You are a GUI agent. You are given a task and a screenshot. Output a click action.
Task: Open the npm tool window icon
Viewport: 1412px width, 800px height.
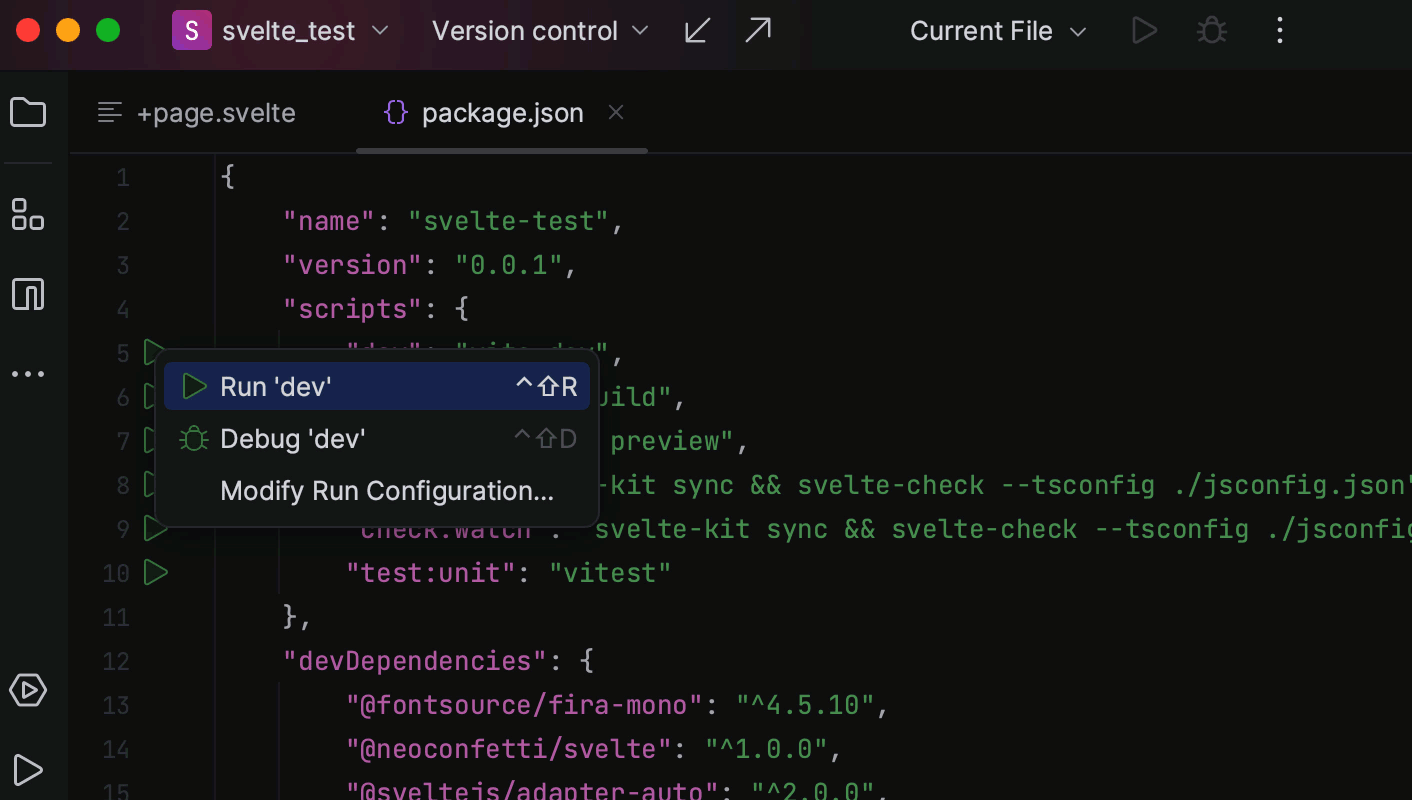28,294
